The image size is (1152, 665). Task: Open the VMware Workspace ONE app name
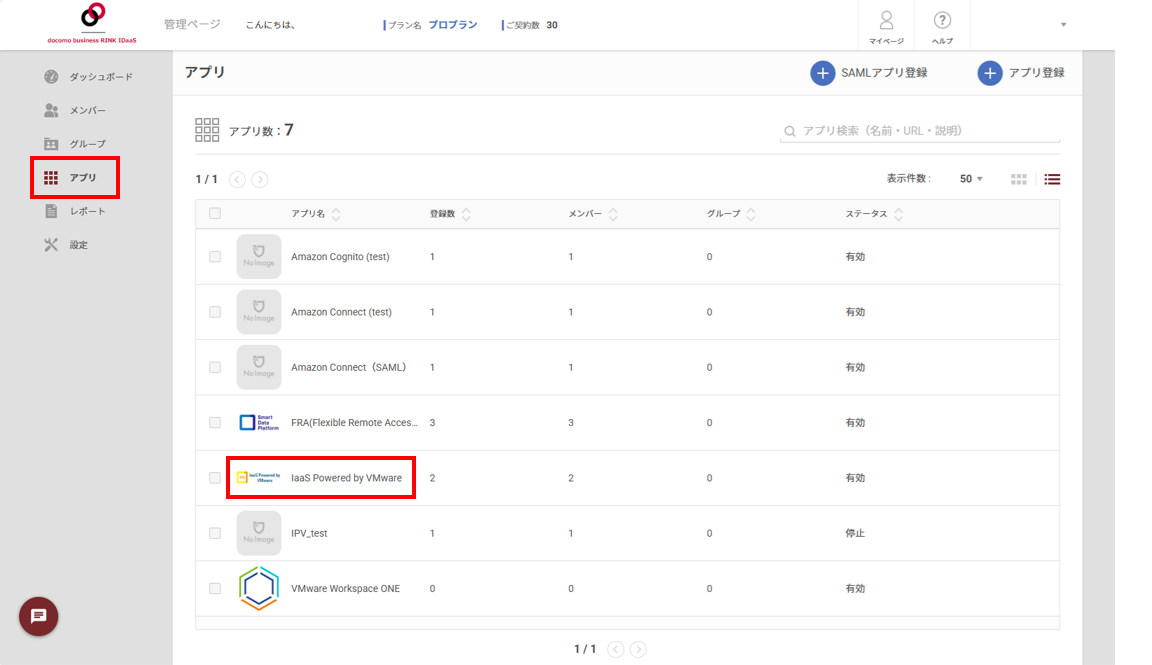[x=345, y=588]
